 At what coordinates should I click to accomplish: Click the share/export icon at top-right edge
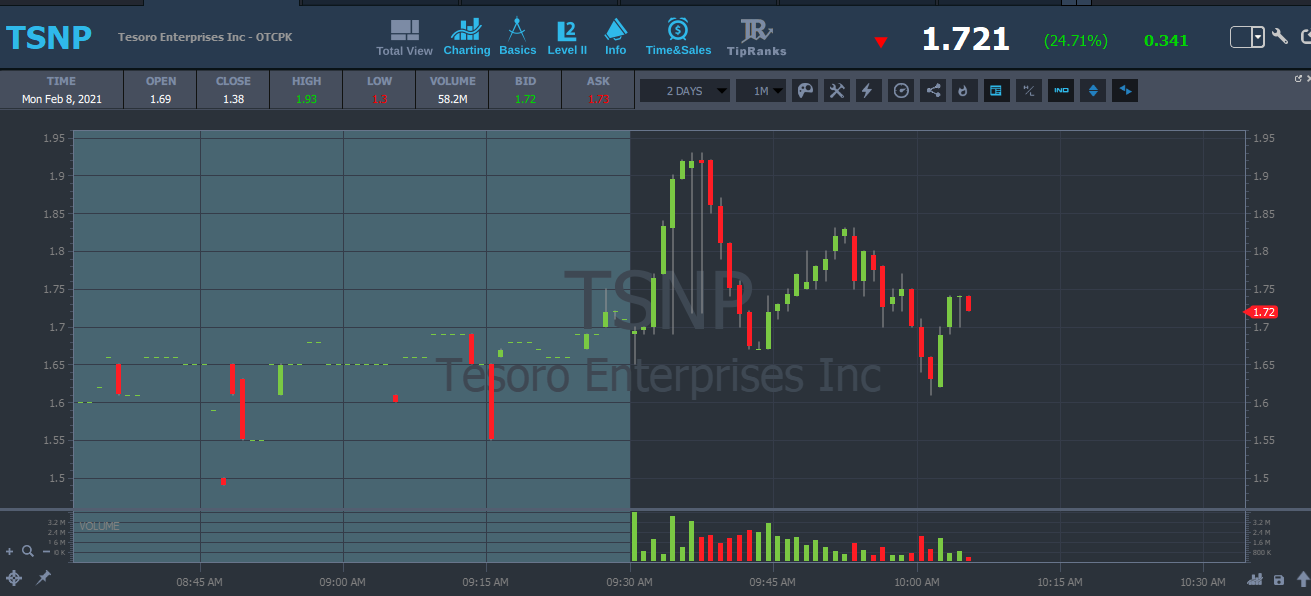[x=1305, y=37]
